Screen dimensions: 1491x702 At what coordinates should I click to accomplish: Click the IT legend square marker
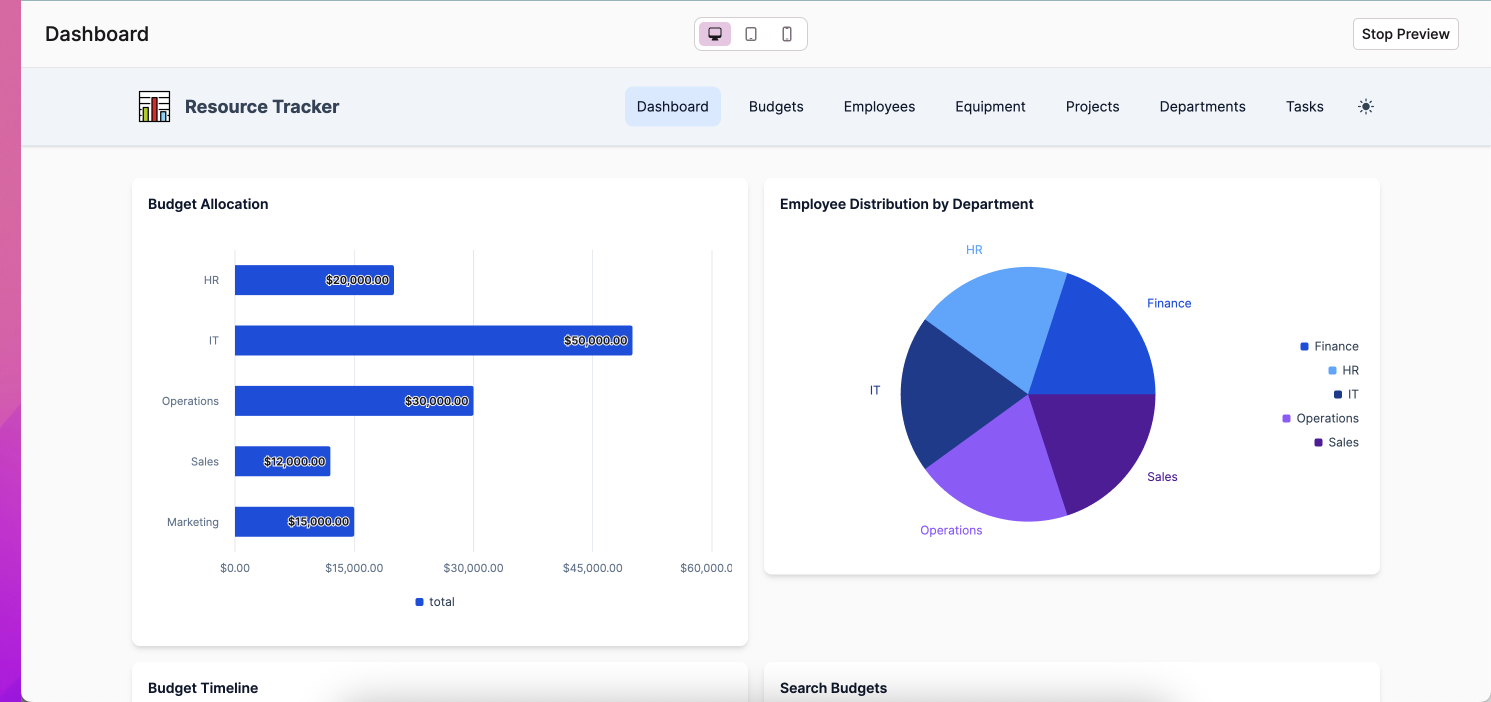pyautogui.click(x=1338, y=394)
